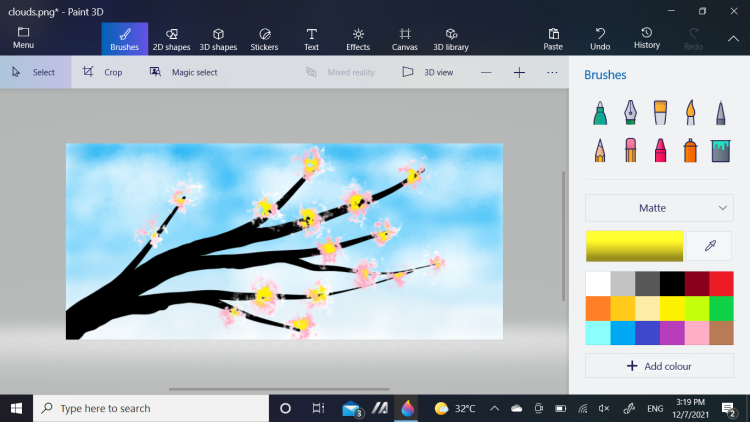
Task: Open the Canvas tab
Action: pyautogui.click(x=405, y=39)
